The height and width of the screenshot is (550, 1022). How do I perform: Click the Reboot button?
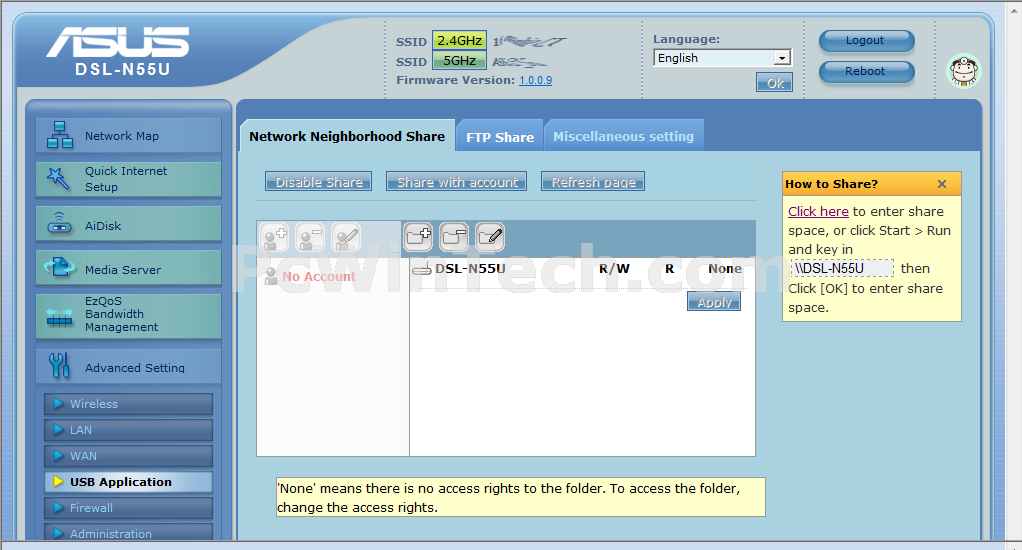pyautogui.click(x=866, y=72)
